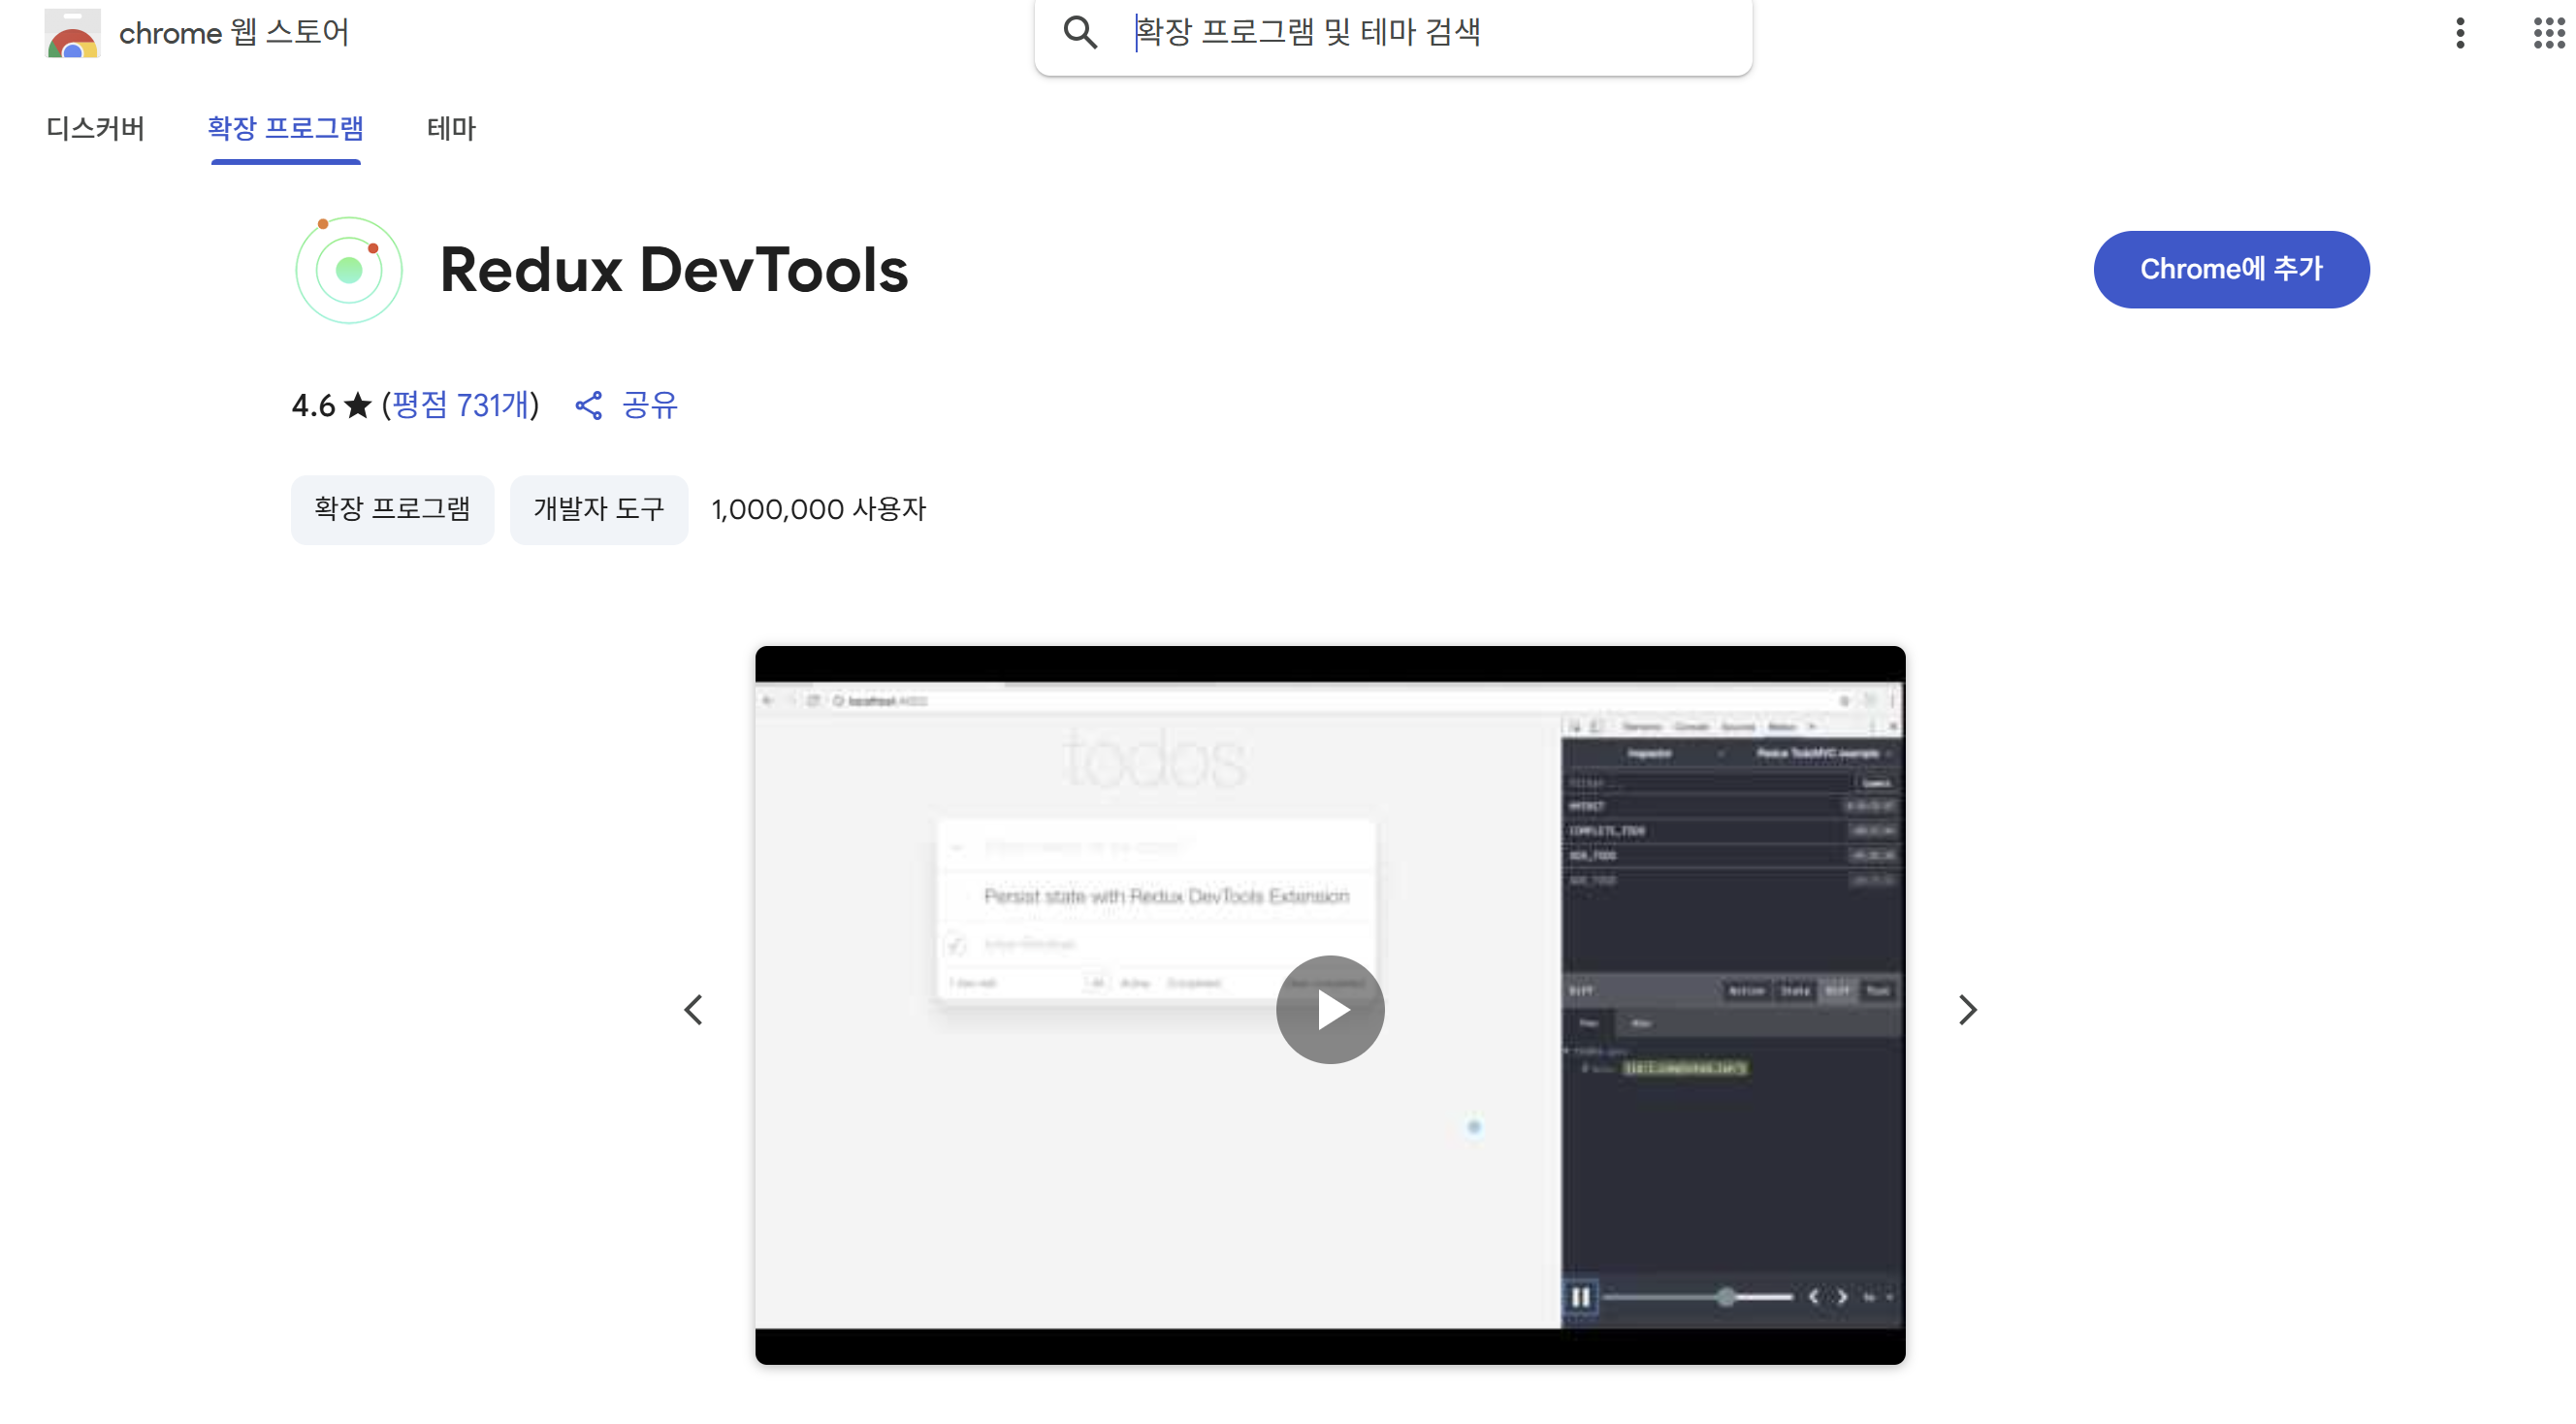The image size is (2576, 1424).
Task: Open the 평점 731개 ratings link
Action: click(x=460, y=405)
